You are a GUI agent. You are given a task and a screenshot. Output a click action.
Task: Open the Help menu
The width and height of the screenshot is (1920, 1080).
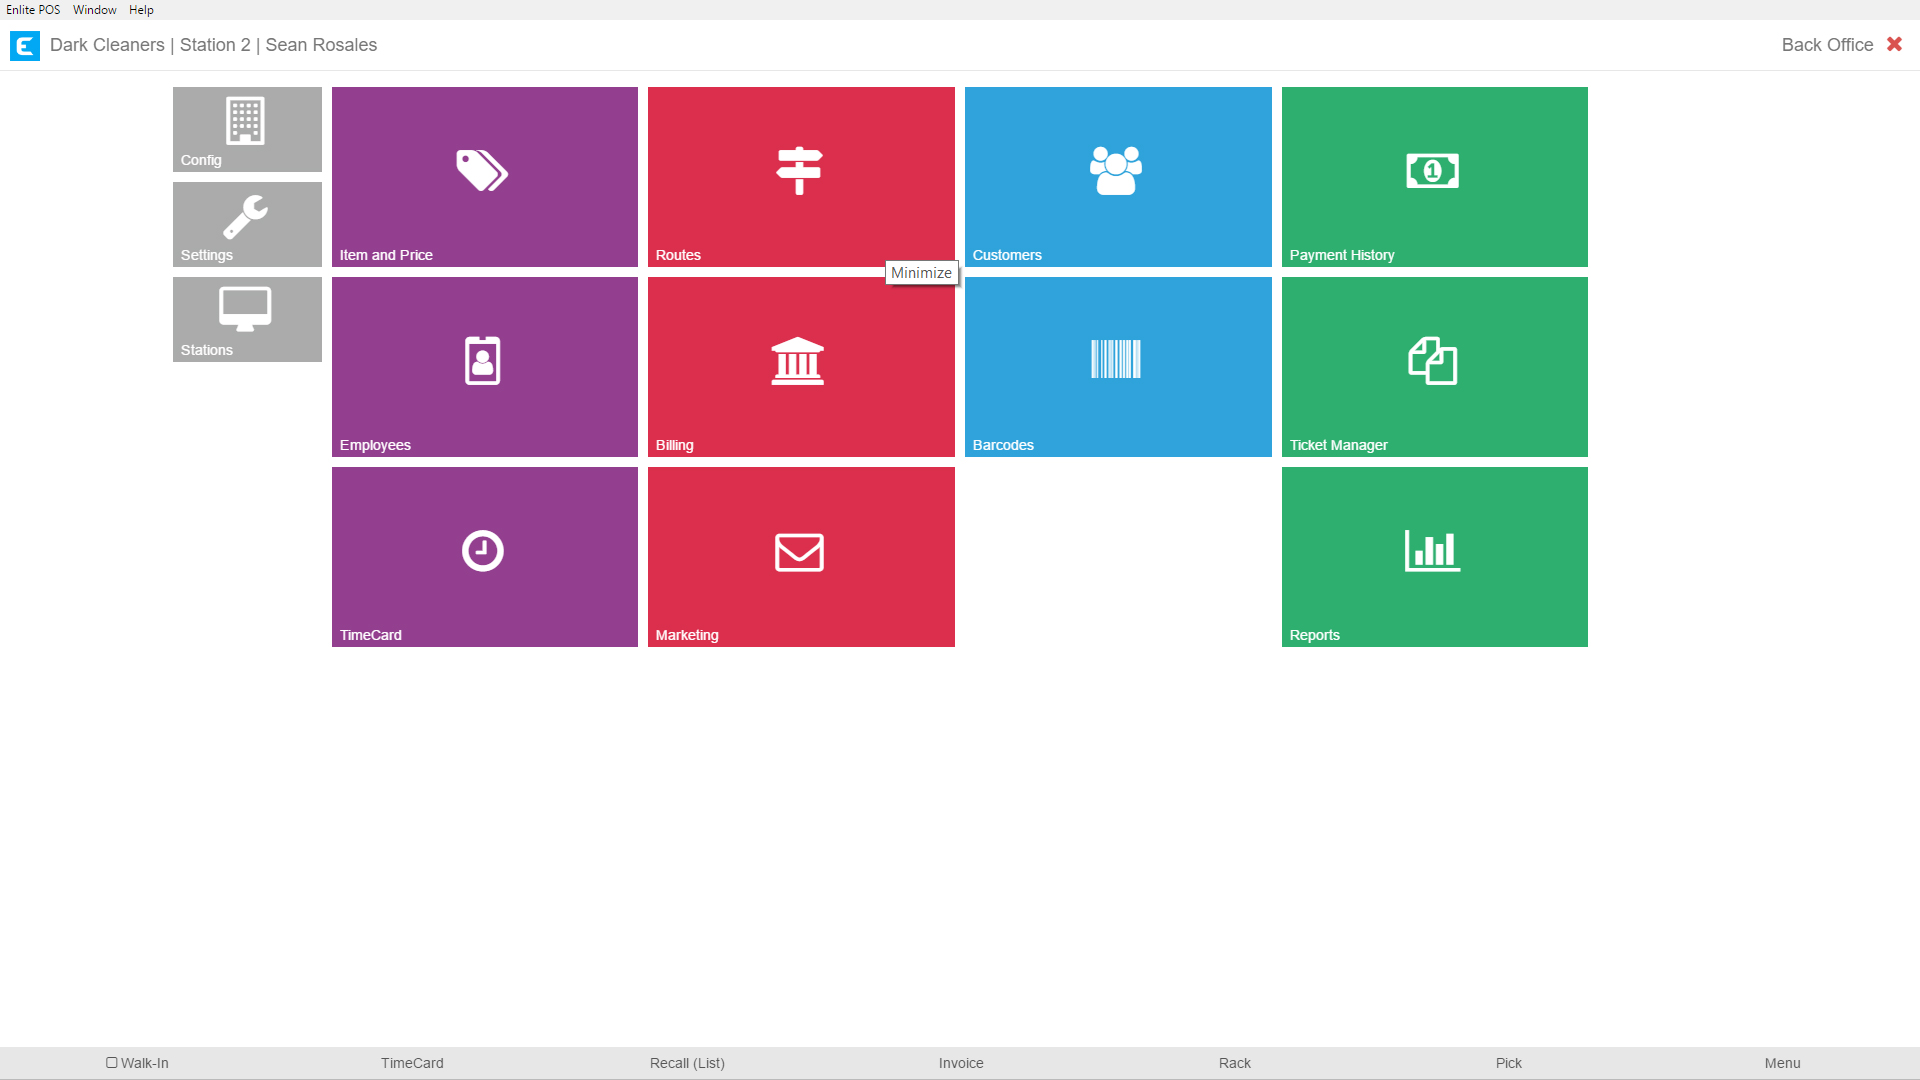141,10
